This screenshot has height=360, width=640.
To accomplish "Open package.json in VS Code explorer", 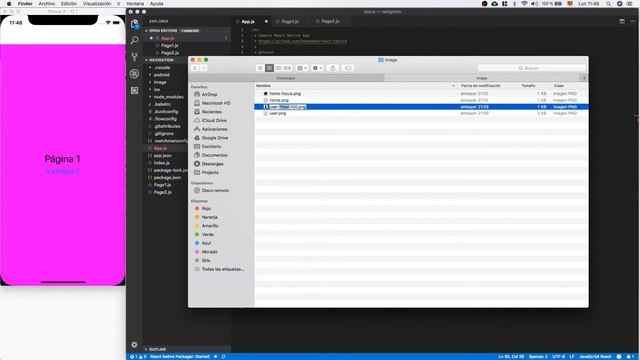I will pos(167,178).
